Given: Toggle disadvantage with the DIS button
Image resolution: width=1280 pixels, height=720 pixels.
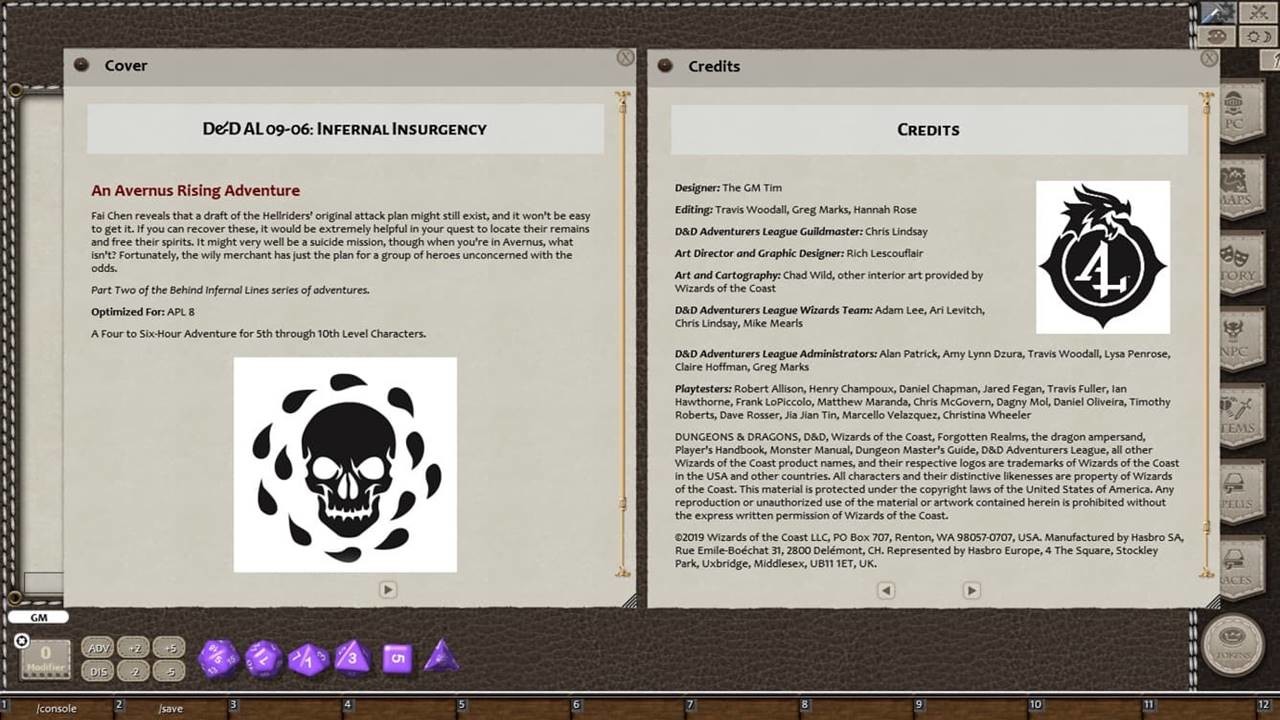Looking at the screenshot, I should pyautogui.click(x=98, y=669).
